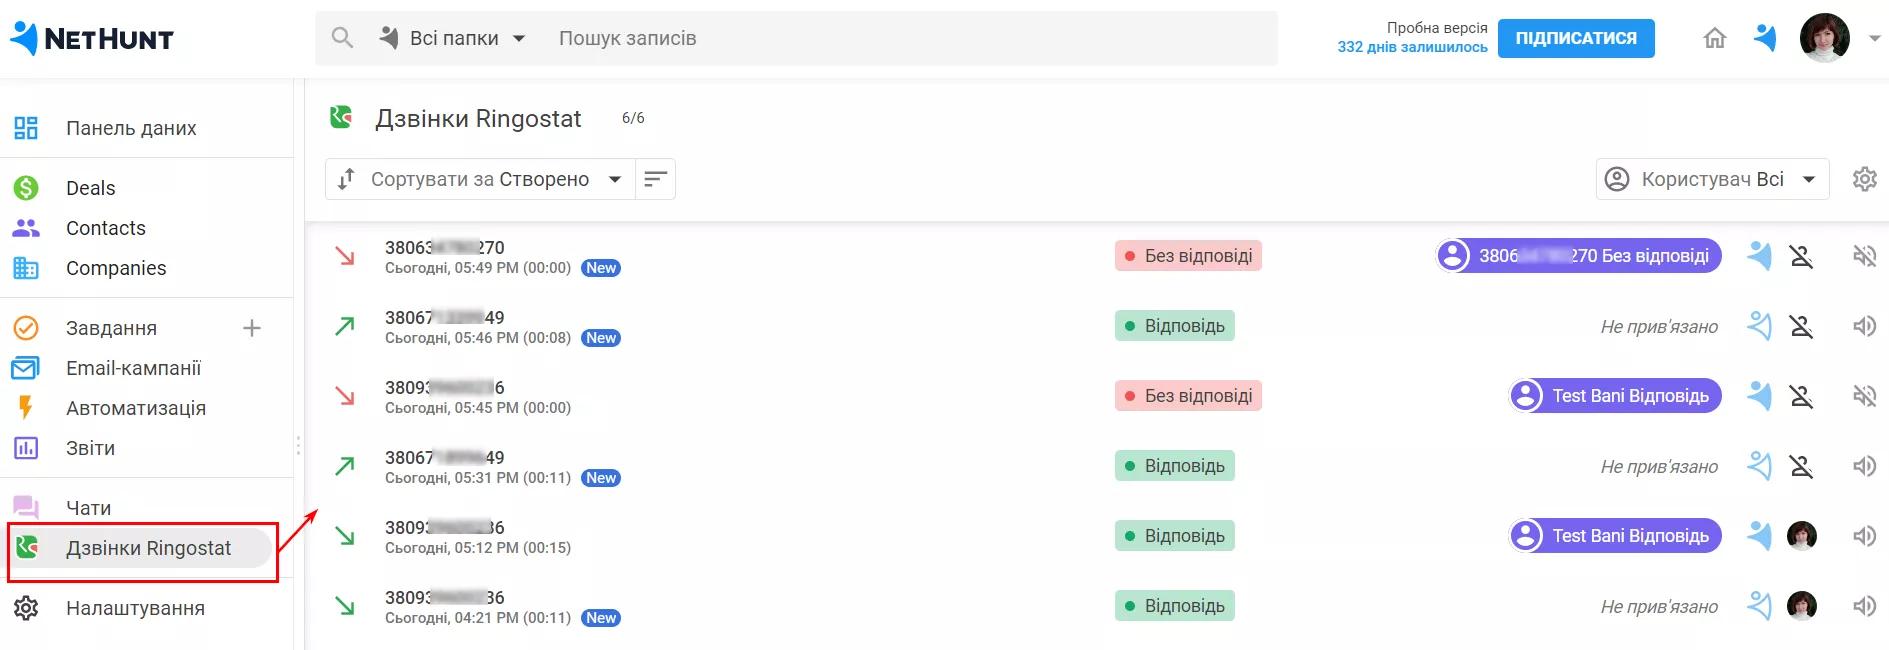Screen dimensions: 1889x650
Task: Open the 'Користувач Всі' filter dropdown
Action: pyautogui.click(x=1712, y=179)
